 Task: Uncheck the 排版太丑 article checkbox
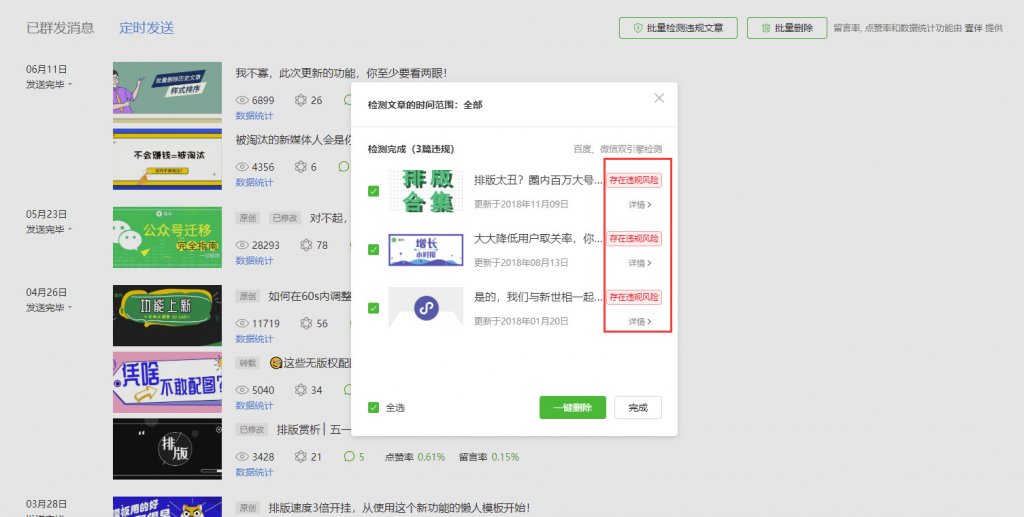(x=374, y=191)
